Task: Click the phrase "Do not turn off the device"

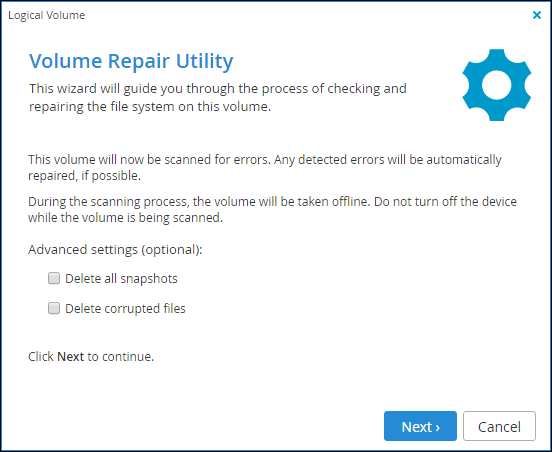Action: (445, 202)
